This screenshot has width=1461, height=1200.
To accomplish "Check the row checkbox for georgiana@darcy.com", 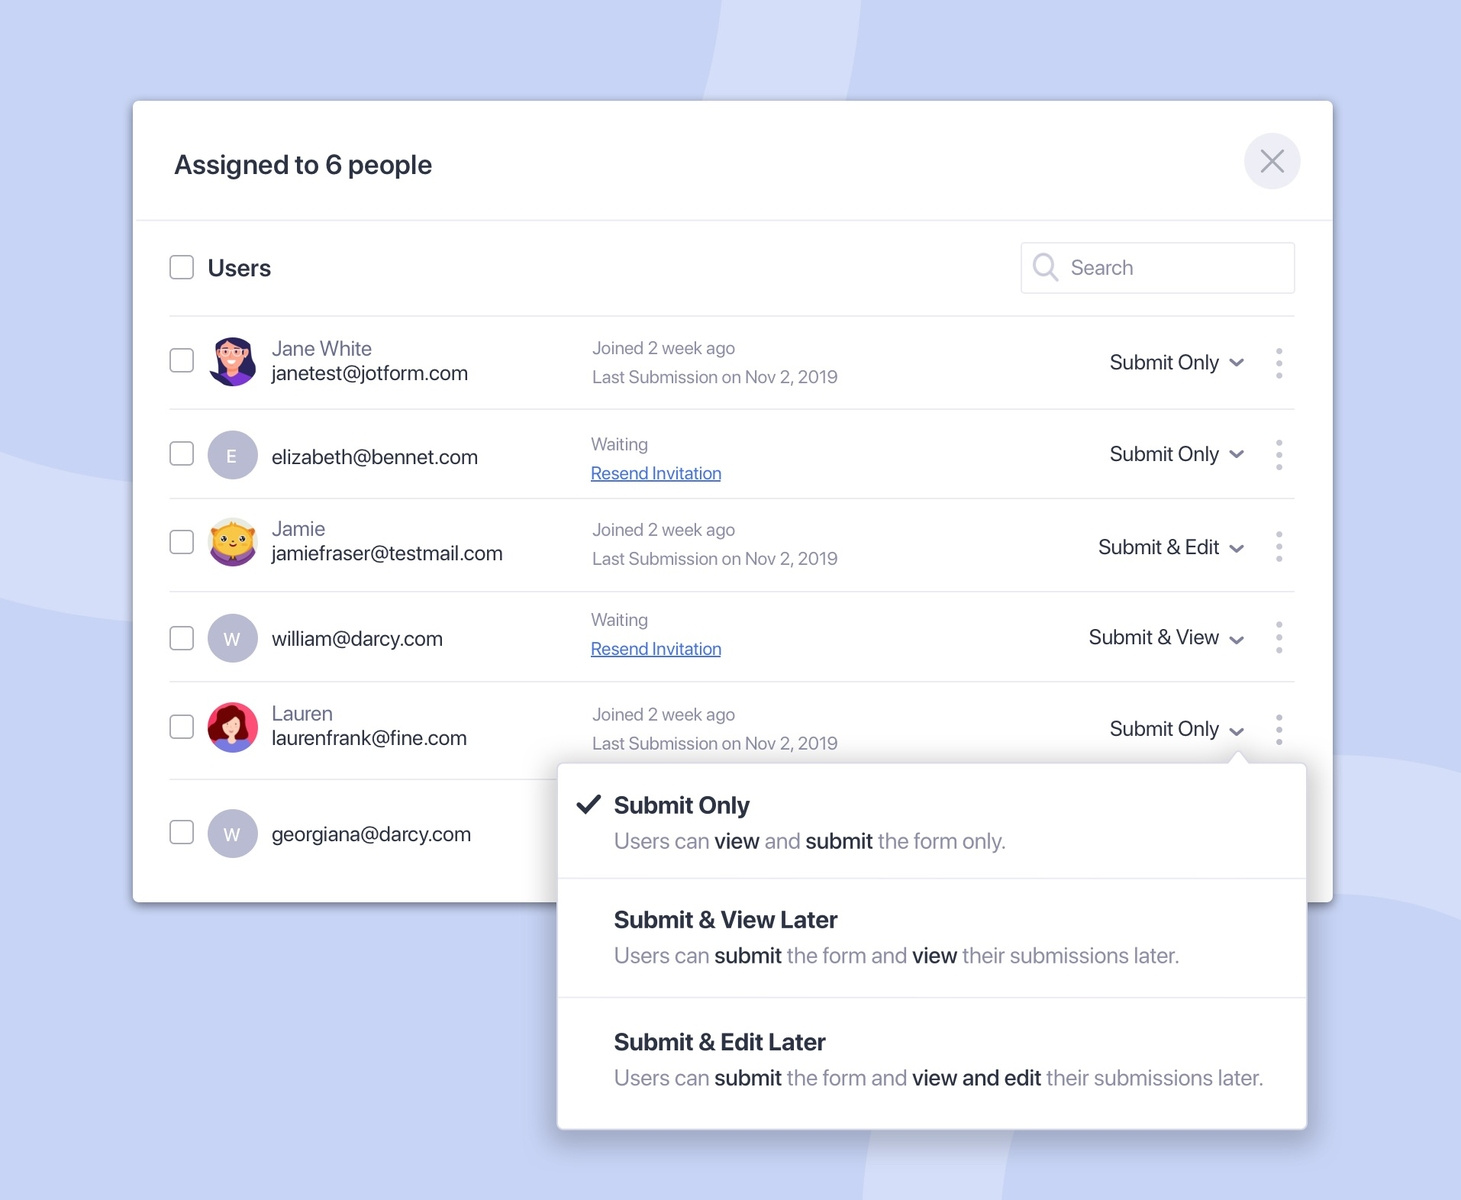I will click(x=181, y=831).
